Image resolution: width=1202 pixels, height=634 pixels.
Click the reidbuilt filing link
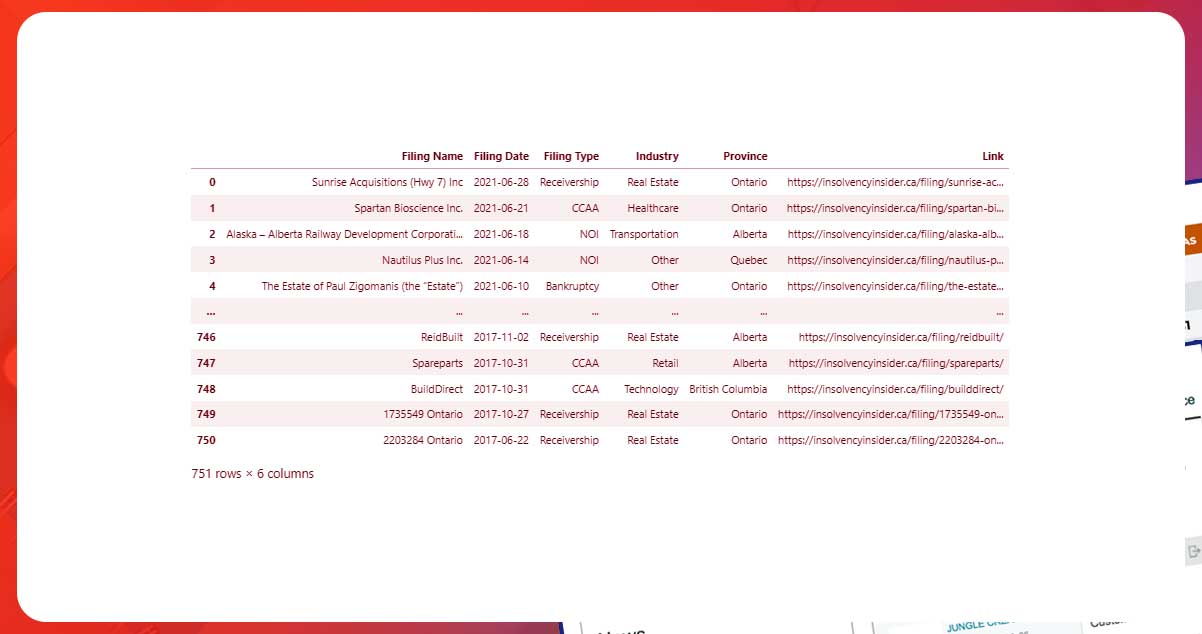pos(901,337)
